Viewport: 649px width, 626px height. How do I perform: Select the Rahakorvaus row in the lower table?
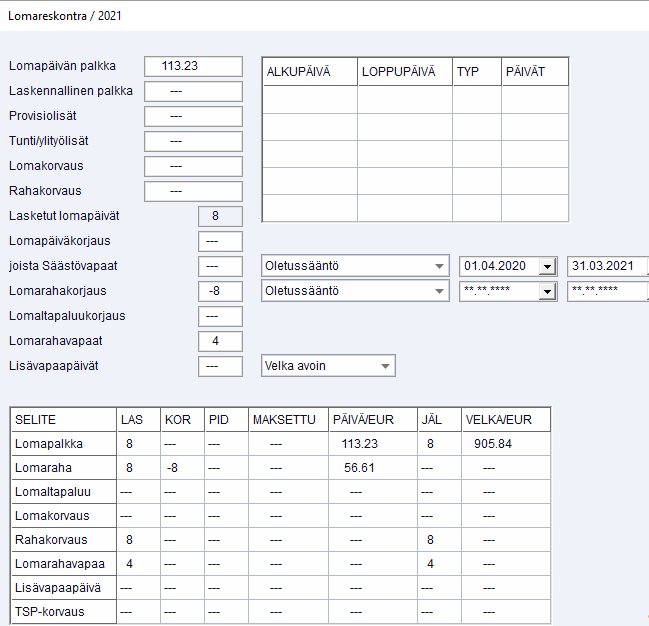click(x=62, y=540)
